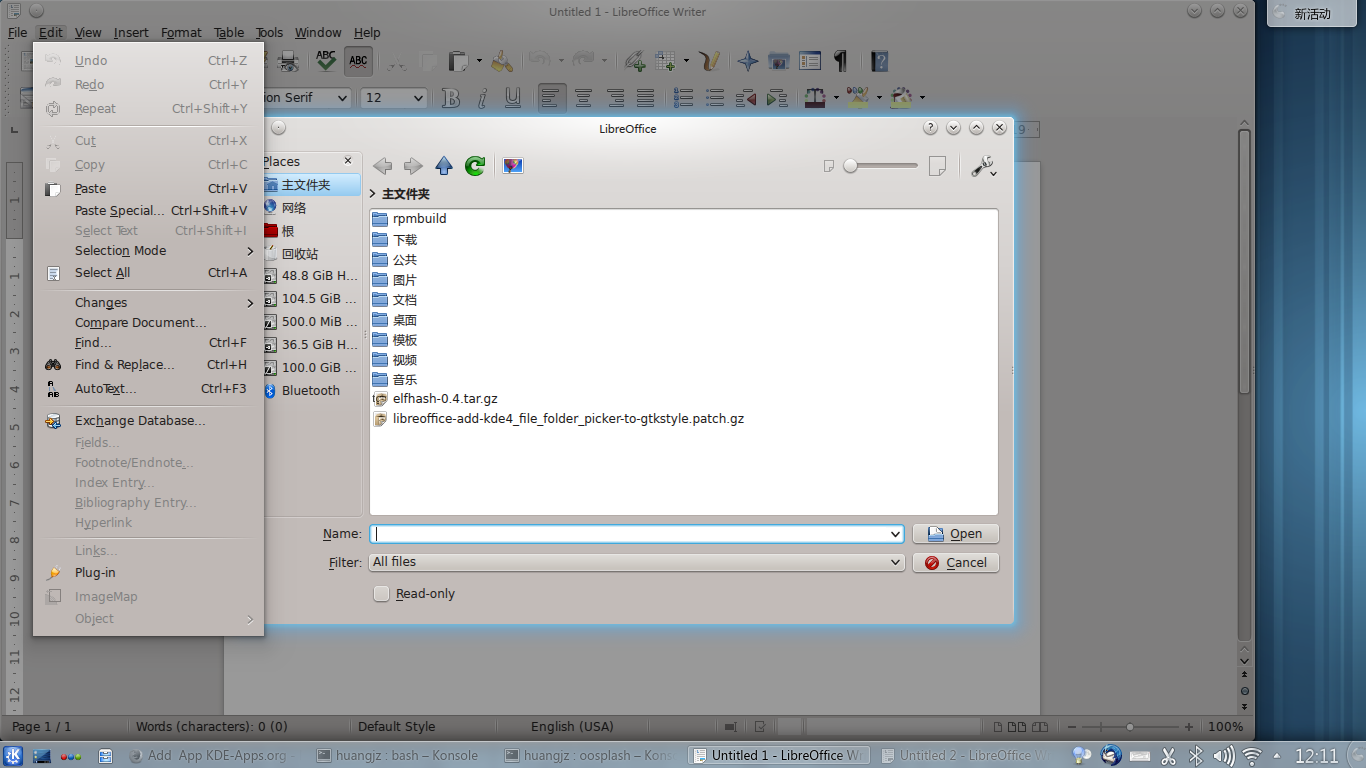Viewport: 1366px width, 768px height.
Task: Toggle Underline formatting
Action: click(x=514, y=97)
